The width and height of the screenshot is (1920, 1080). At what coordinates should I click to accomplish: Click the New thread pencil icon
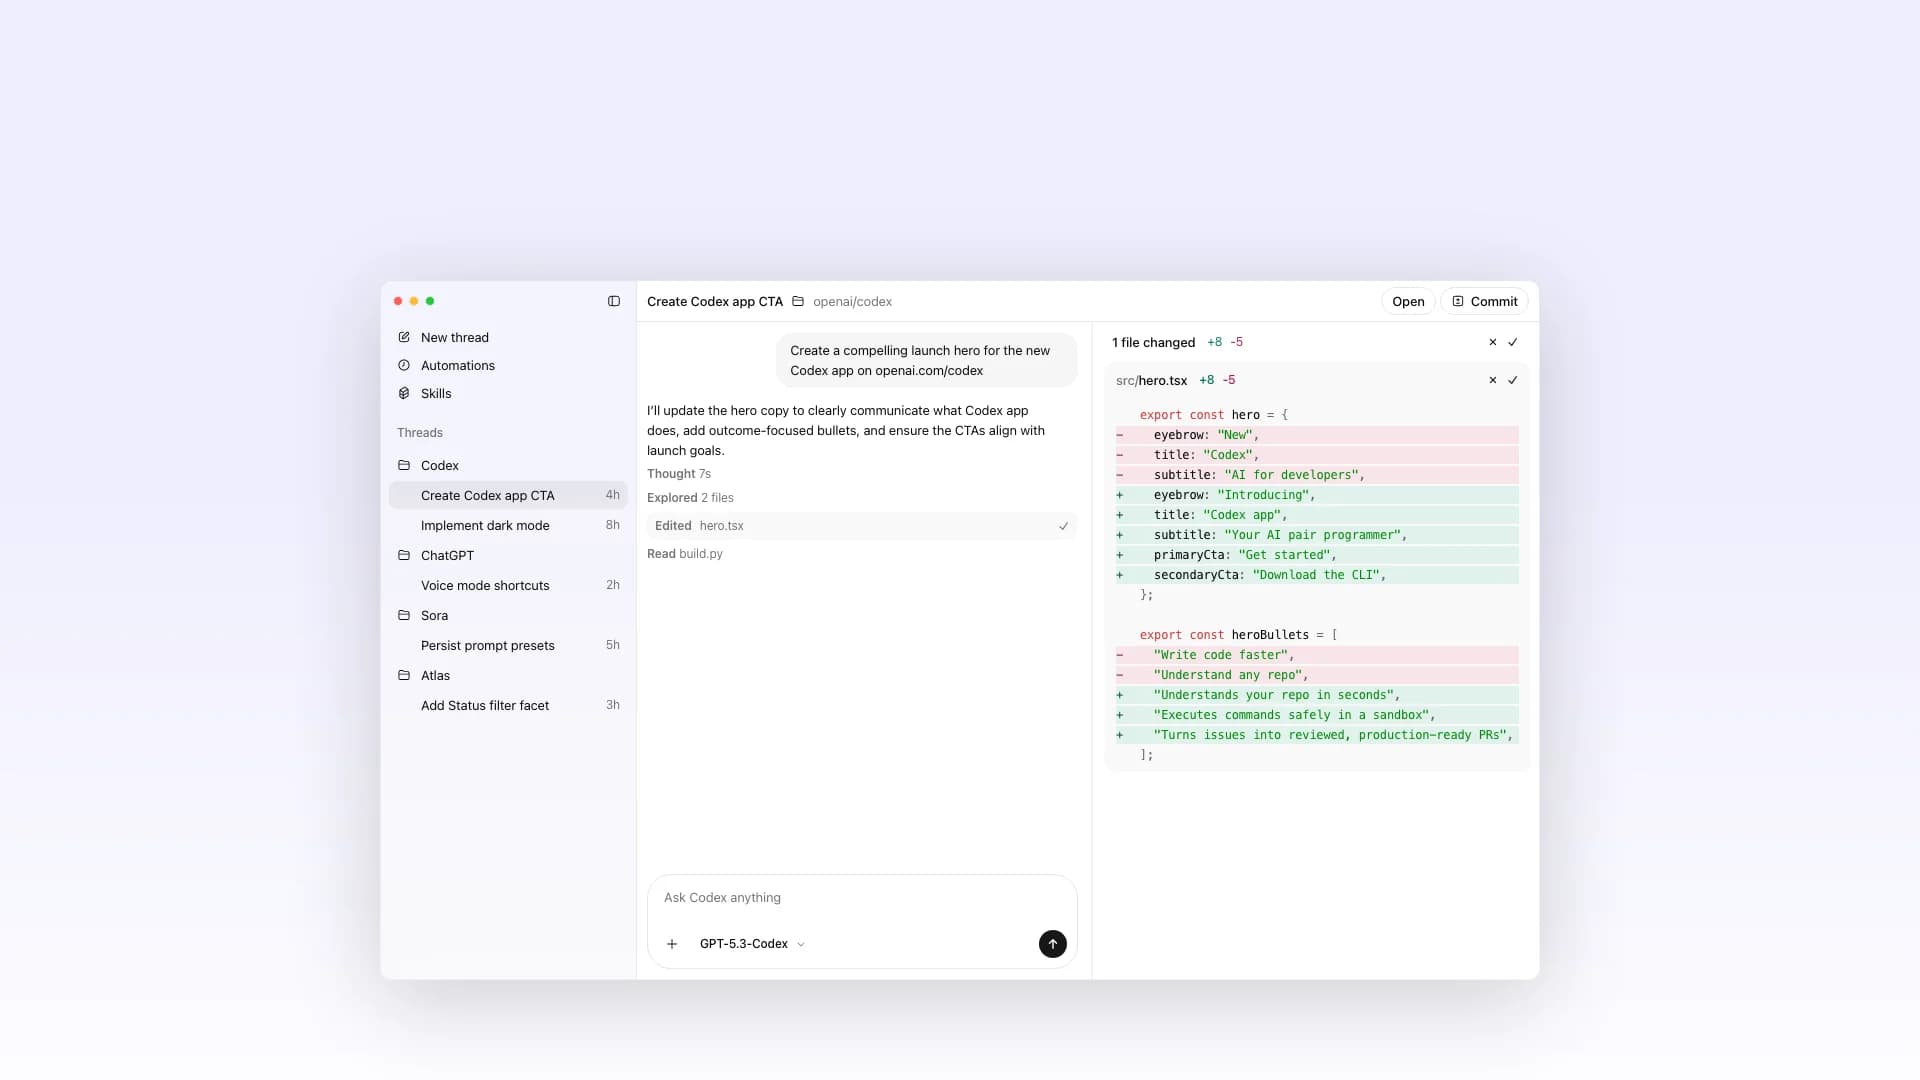(x=404, y=337)
